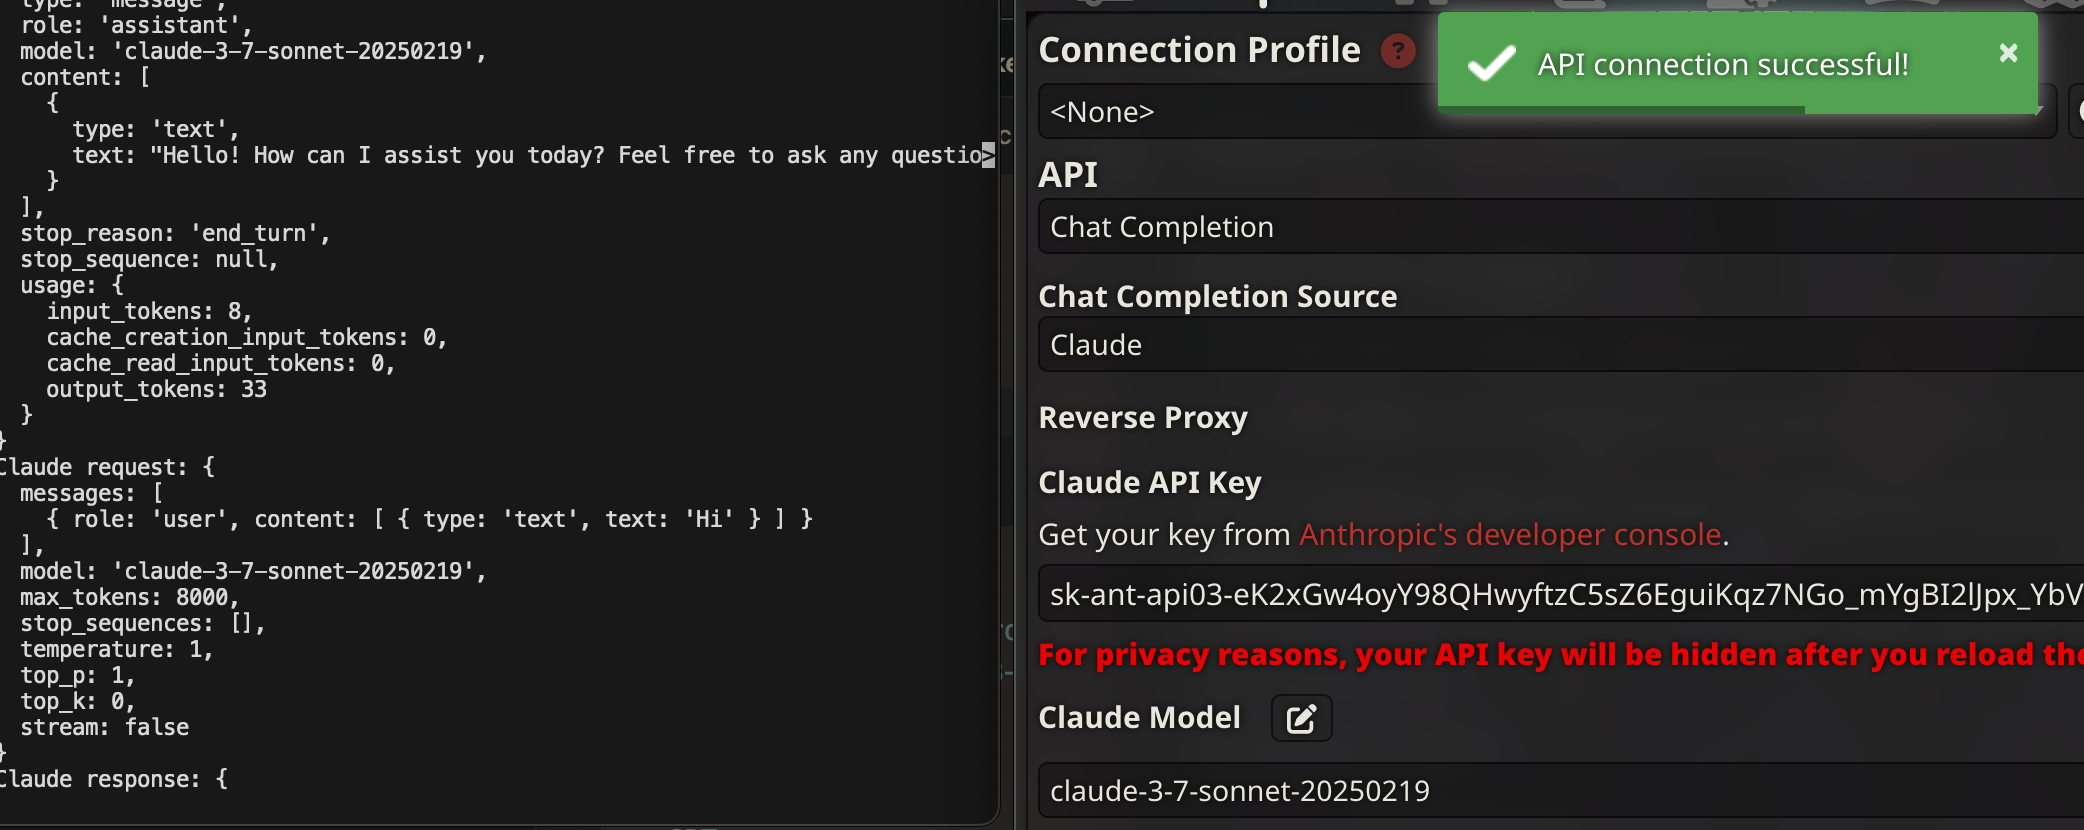2084x830 pixels.
Task: Click temperature: 1 in terminal output
Action: coord(116,649)
